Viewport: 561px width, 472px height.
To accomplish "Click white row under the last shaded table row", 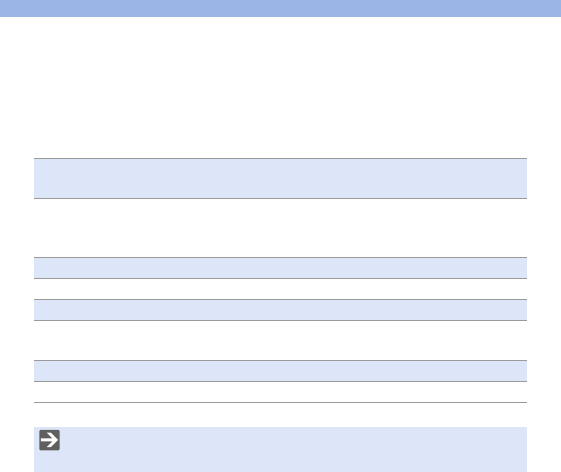I will (280, 392).
